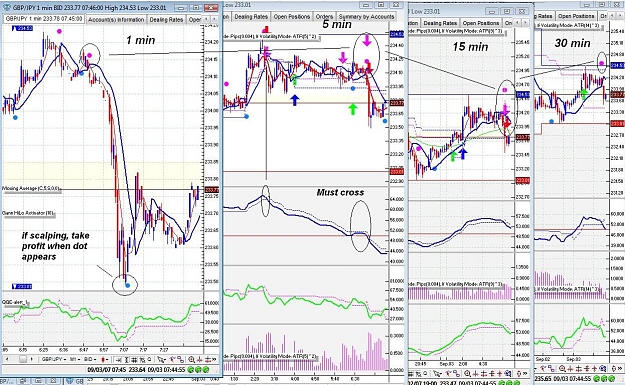Click the second red crosshair icon in 1 min toolbar

coord(208,360)
